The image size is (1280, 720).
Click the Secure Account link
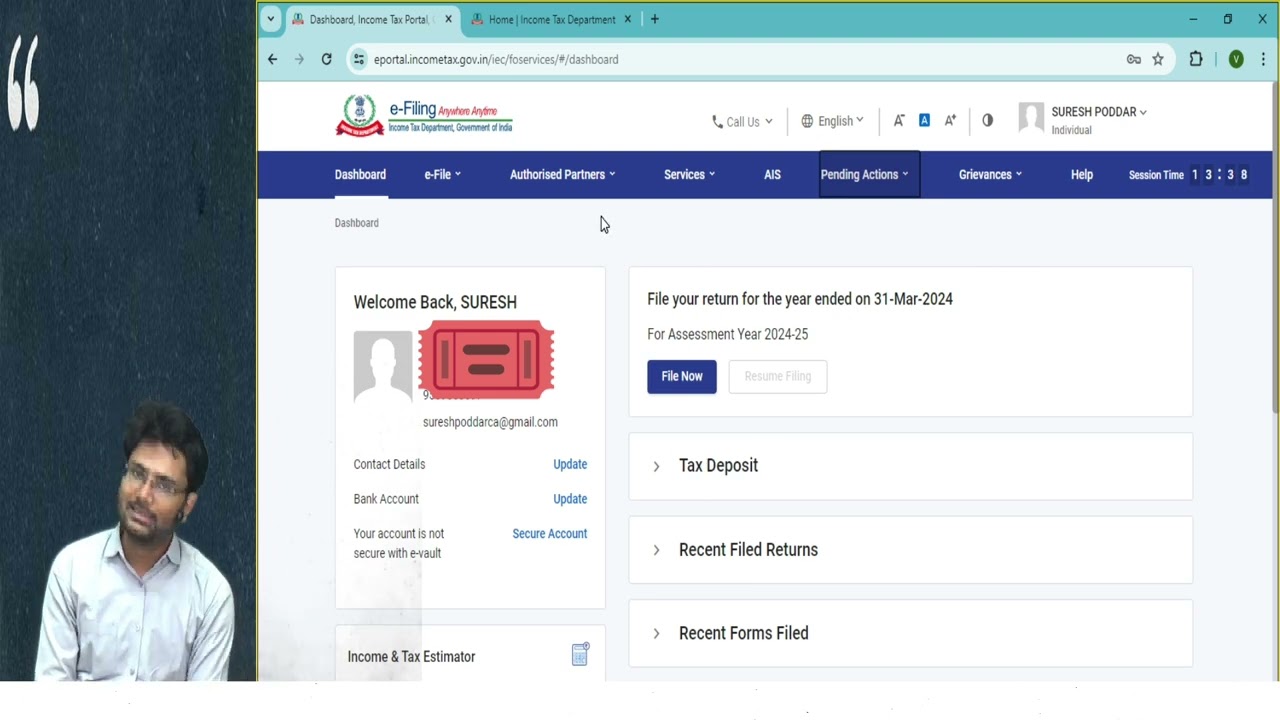coord(550,533)
